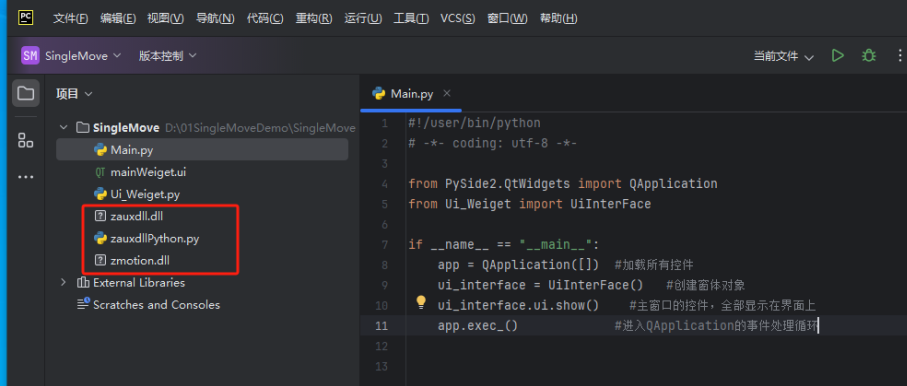
Task: Open the 代码(C) menu
Action: coord(264,19)
